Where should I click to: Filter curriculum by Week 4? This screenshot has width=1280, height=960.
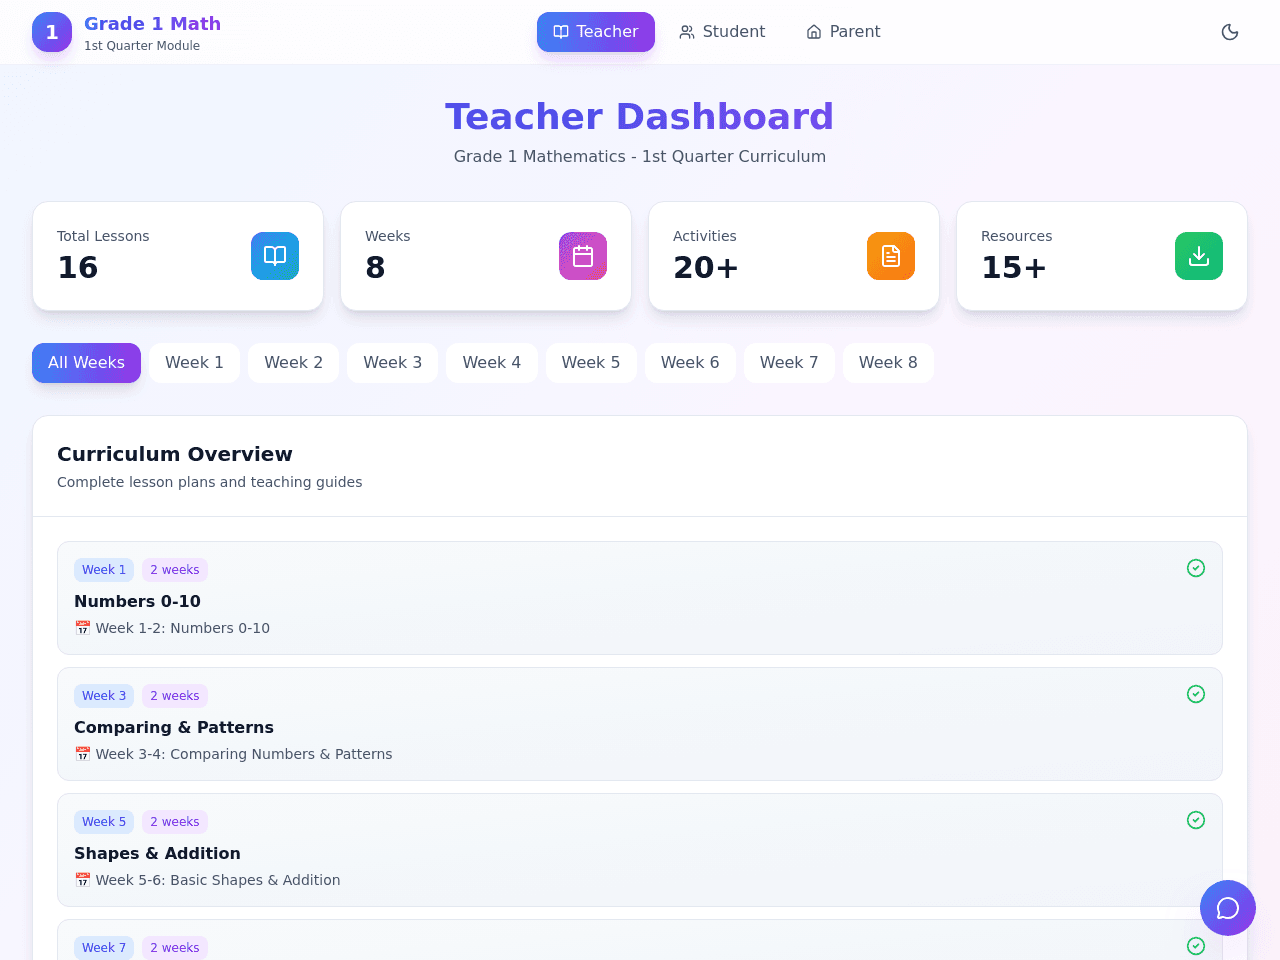click(491, 363)
